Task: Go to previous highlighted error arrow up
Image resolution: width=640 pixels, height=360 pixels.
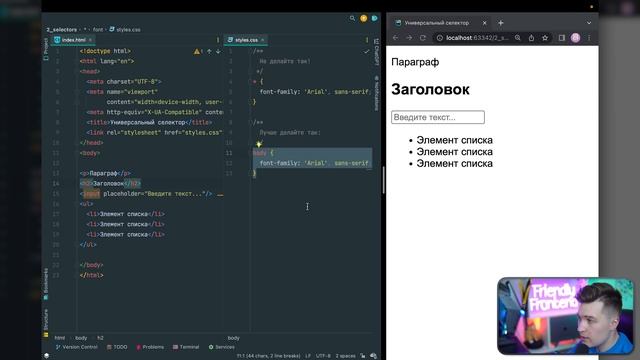Action: pyautogui.click(x=209, y=51)
